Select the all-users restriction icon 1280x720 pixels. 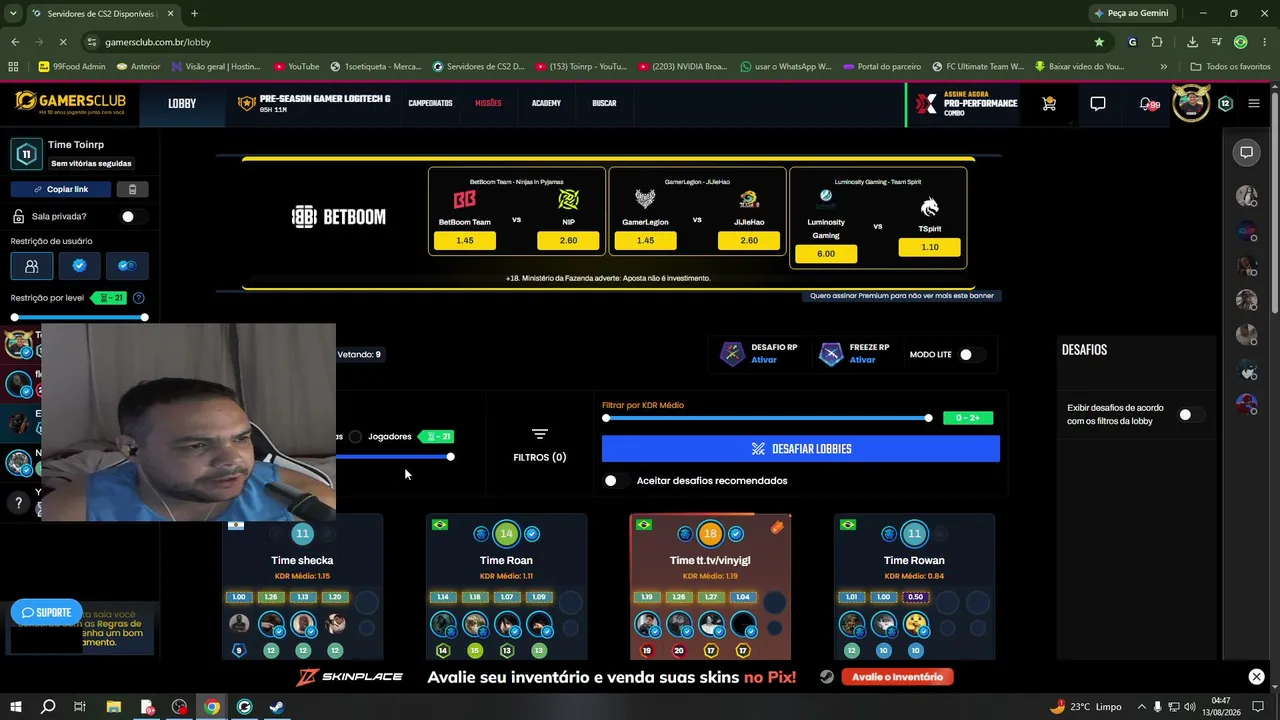coord(32,266)
